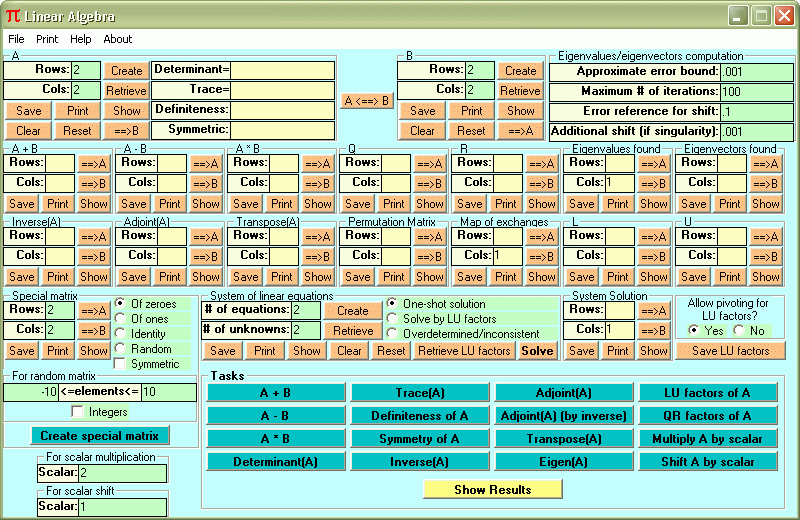Click the A <==> B swap button

367,100
